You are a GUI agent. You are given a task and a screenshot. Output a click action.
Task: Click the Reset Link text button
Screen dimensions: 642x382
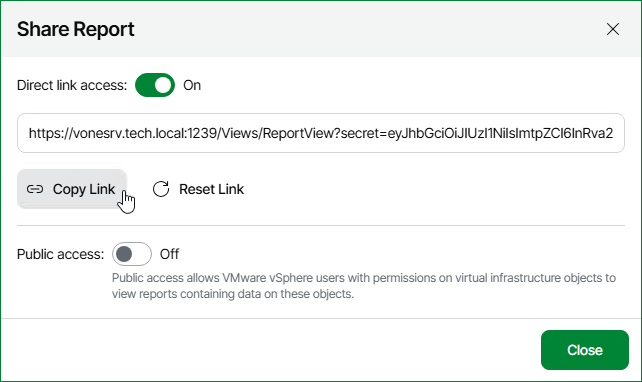pyautogui.click(x=211, y=189)
